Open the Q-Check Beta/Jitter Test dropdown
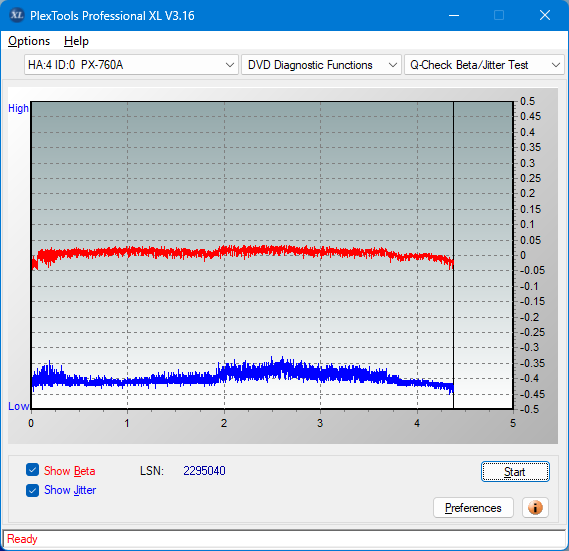569x551 pixels. tap(484, 65)
